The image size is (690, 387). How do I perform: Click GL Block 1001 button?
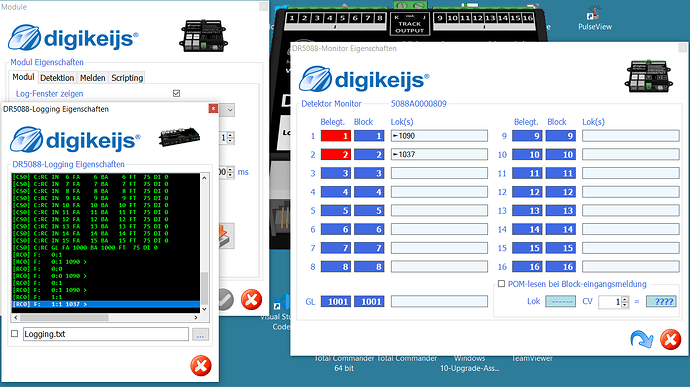click(369, 302)
